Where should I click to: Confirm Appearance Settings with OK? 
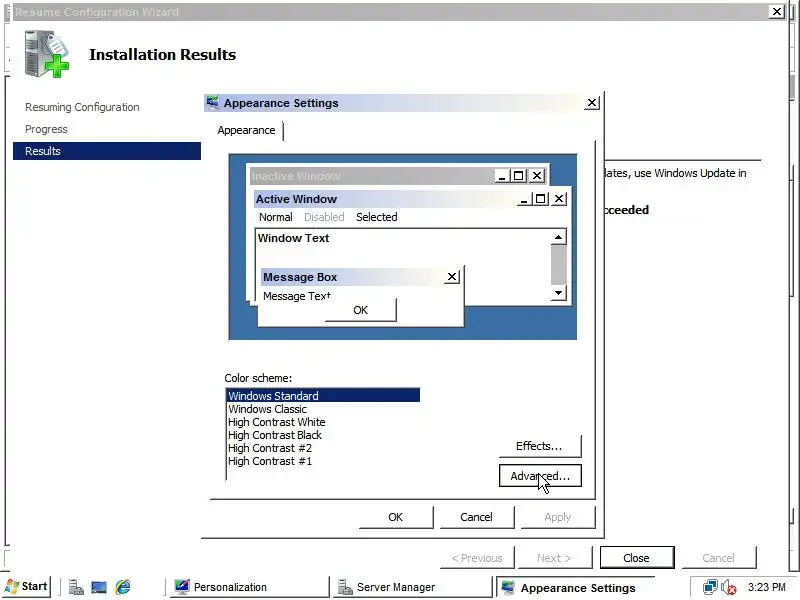tap(395, 517)
